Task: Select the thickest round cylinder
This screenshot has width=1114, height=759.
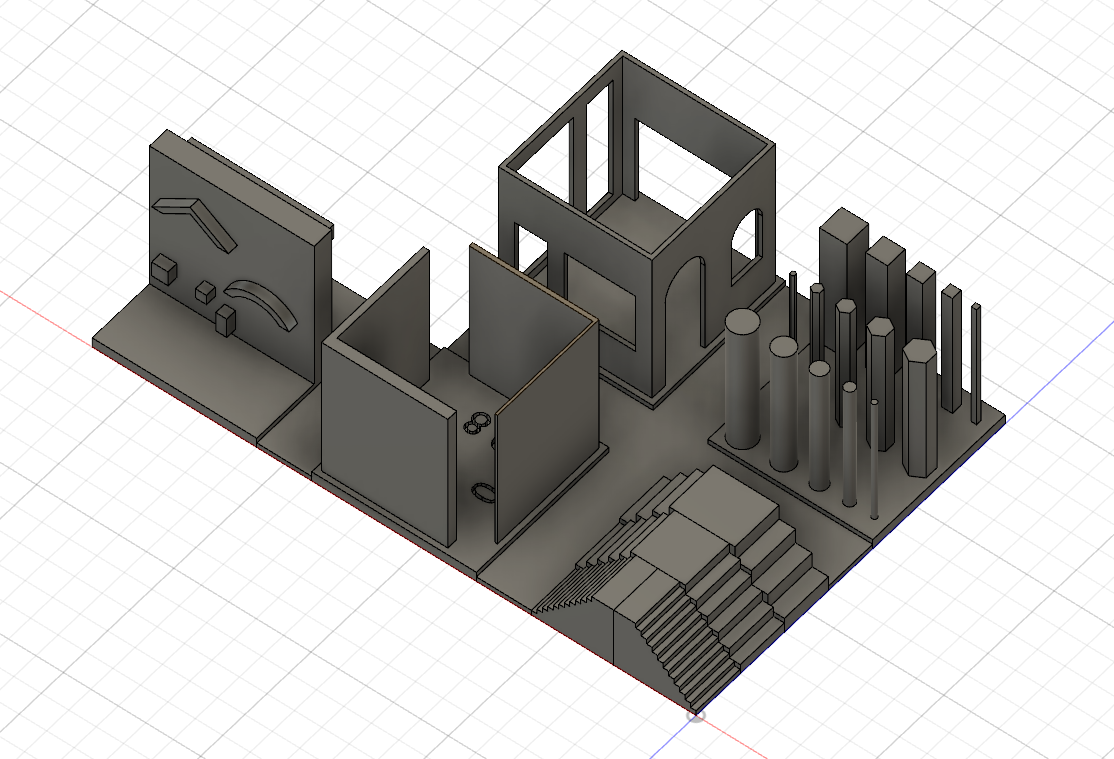Action: [743, 379]
